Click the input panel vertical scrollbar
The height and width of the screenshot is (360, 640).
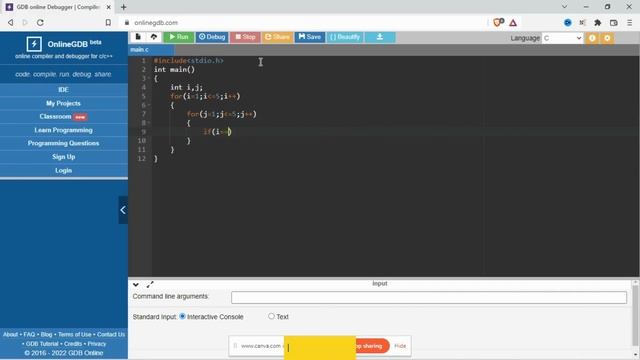point(636,316)
